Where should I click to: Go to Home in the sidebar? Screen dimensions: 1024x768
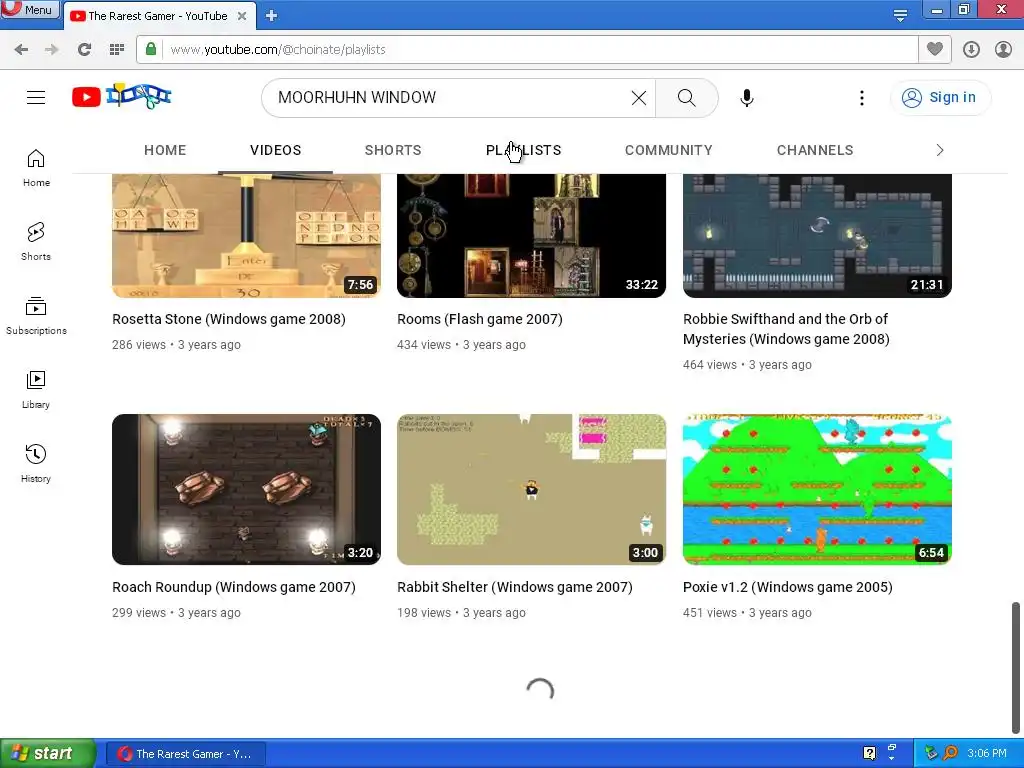pos(36,168)
